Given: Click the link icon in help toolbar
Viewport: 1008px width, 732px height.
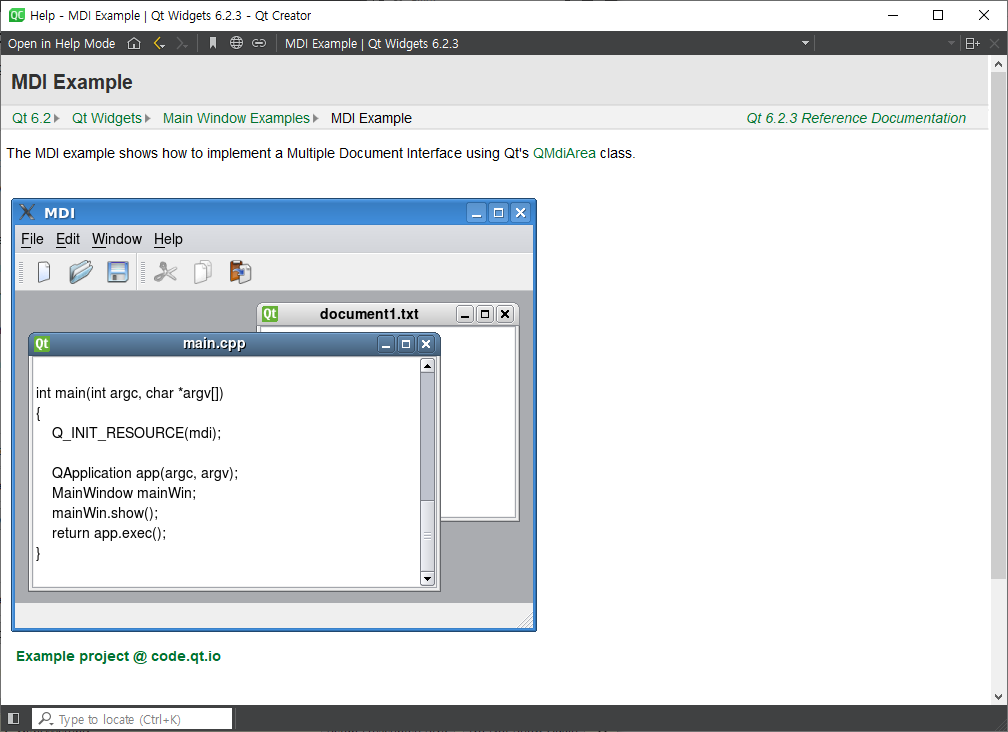Looking at the screenshot, I should 259,43.
